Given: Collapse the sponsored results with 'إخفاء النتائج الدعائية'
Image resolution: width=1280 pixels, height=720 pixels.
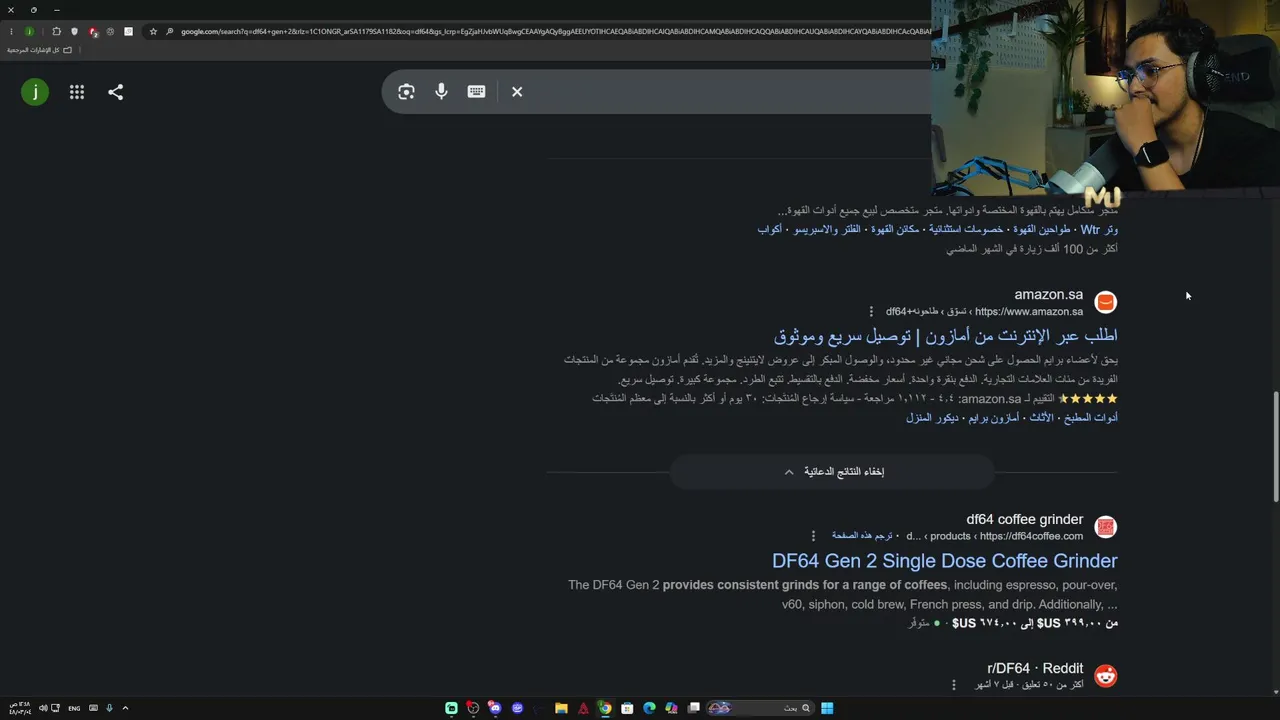Looking at the screenshot, I should coord(833,472).
